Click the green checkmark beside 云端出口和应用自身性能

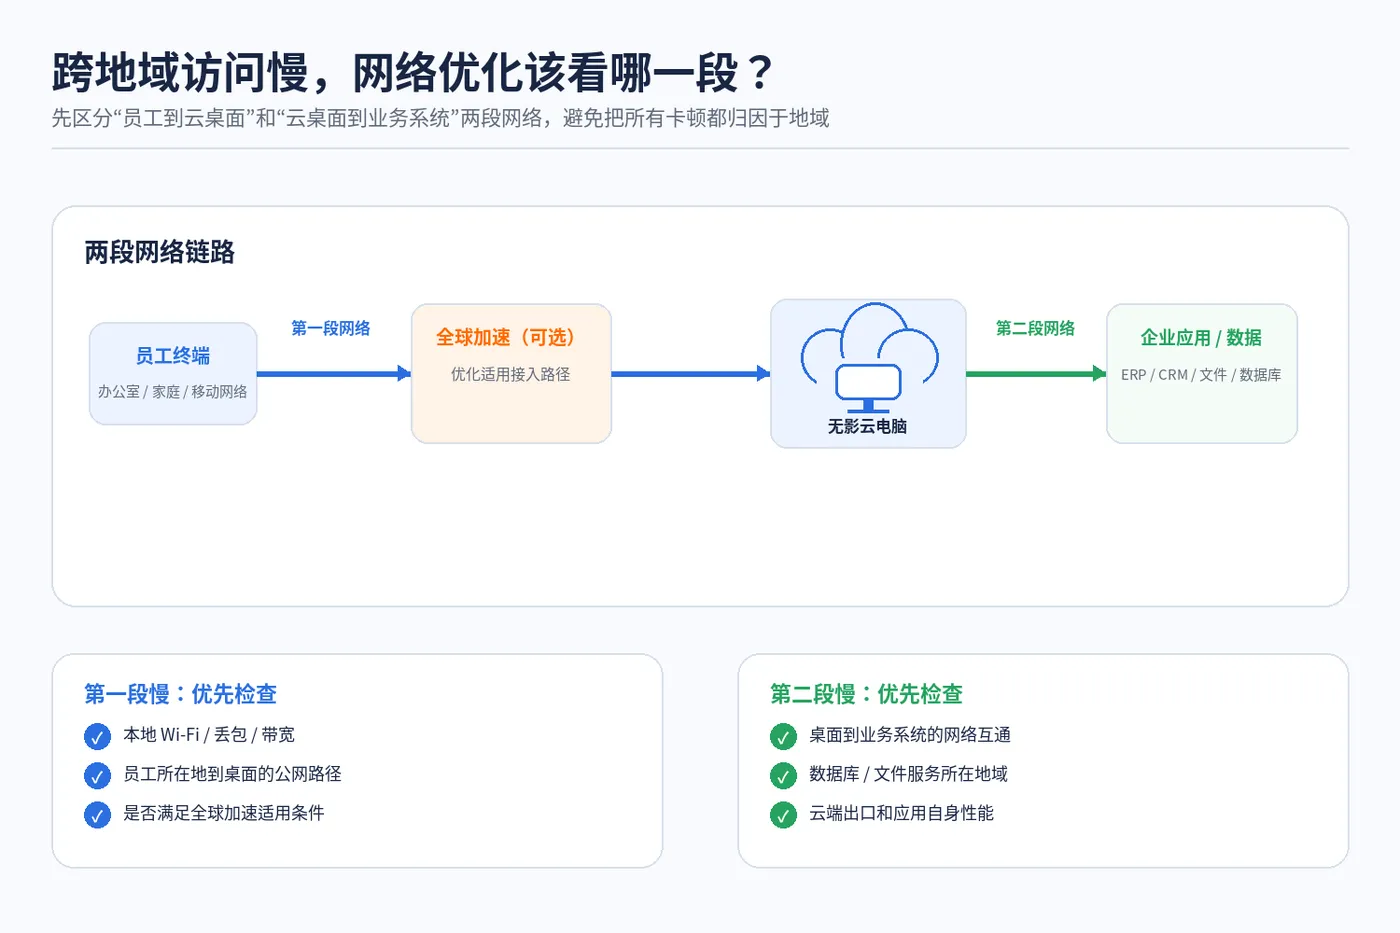click(x=783, y=815)
